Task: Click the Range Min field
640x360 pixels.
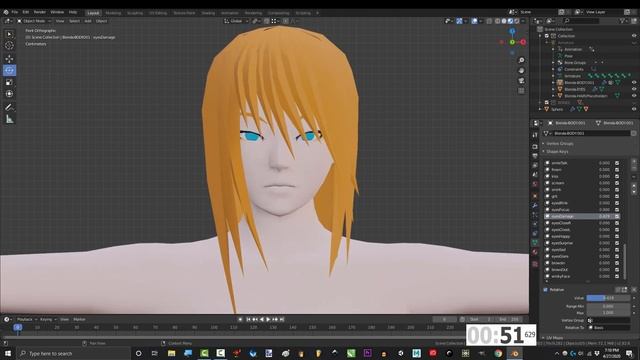Action: tap(608, 306)
